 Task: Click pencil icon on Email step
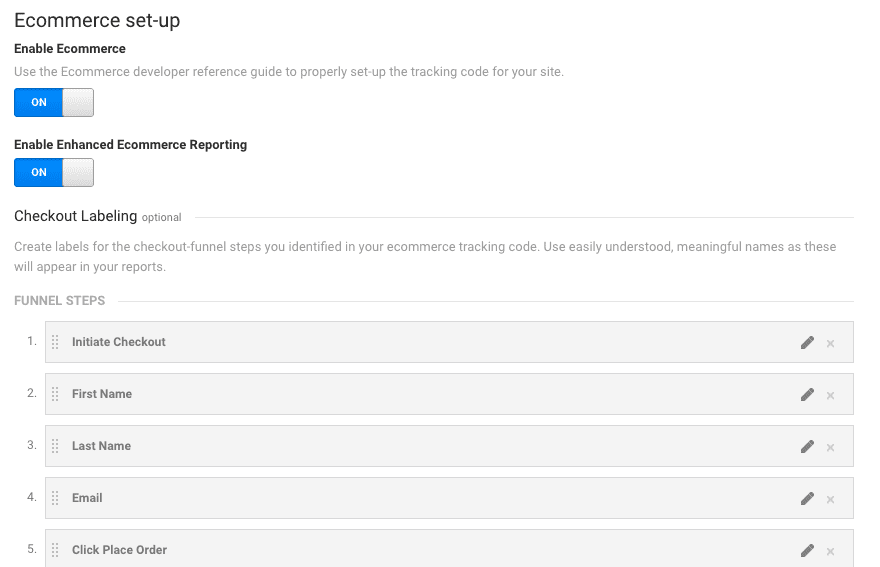[807, 498]
